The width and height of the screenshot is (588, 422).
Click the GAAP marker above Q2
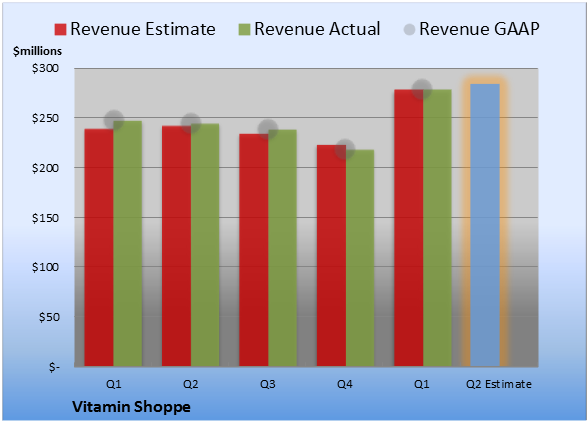(x=191, y=123)
